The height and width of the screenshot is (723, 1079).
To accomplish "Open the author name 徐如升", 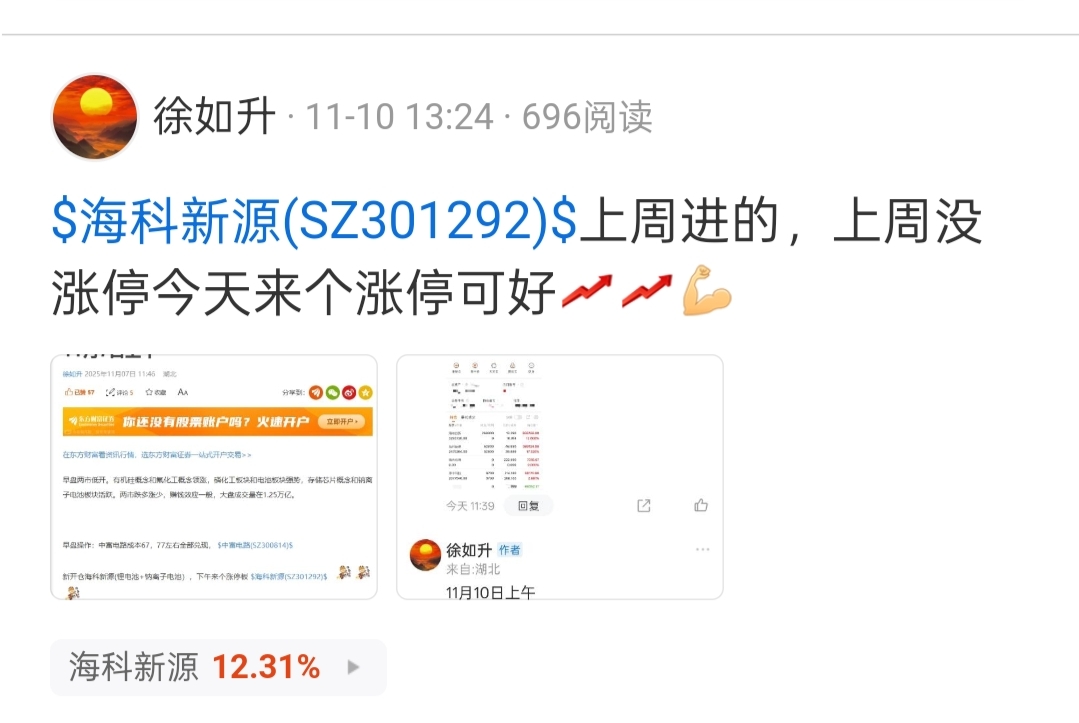I will click(x=214, y=116).
